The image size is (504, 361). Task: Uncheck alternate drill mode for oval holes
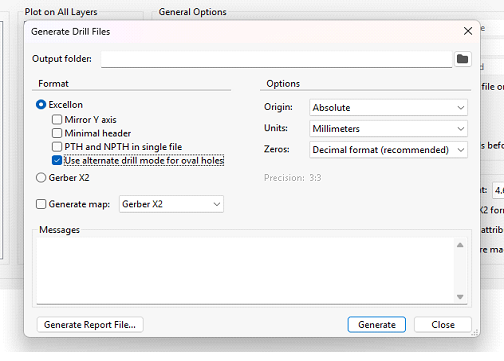tap(57, 160)
